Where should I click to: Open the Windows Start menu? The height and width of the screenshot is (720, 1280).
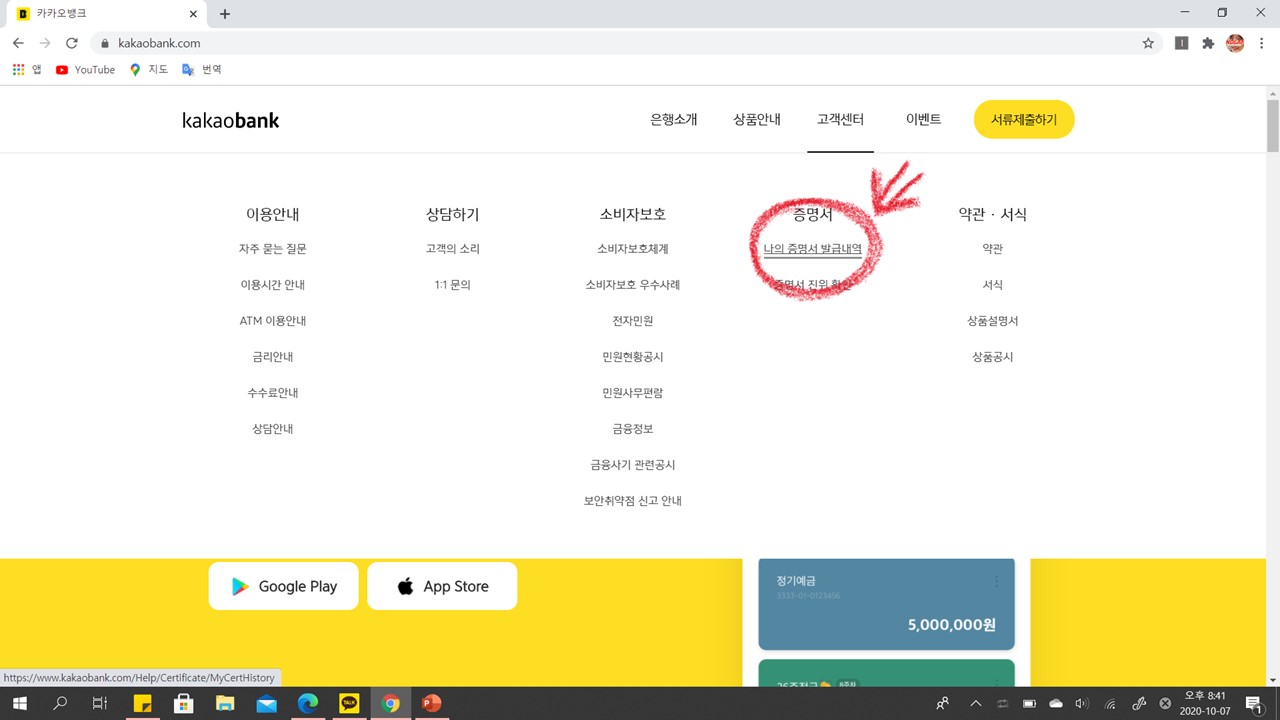[20, 703]
